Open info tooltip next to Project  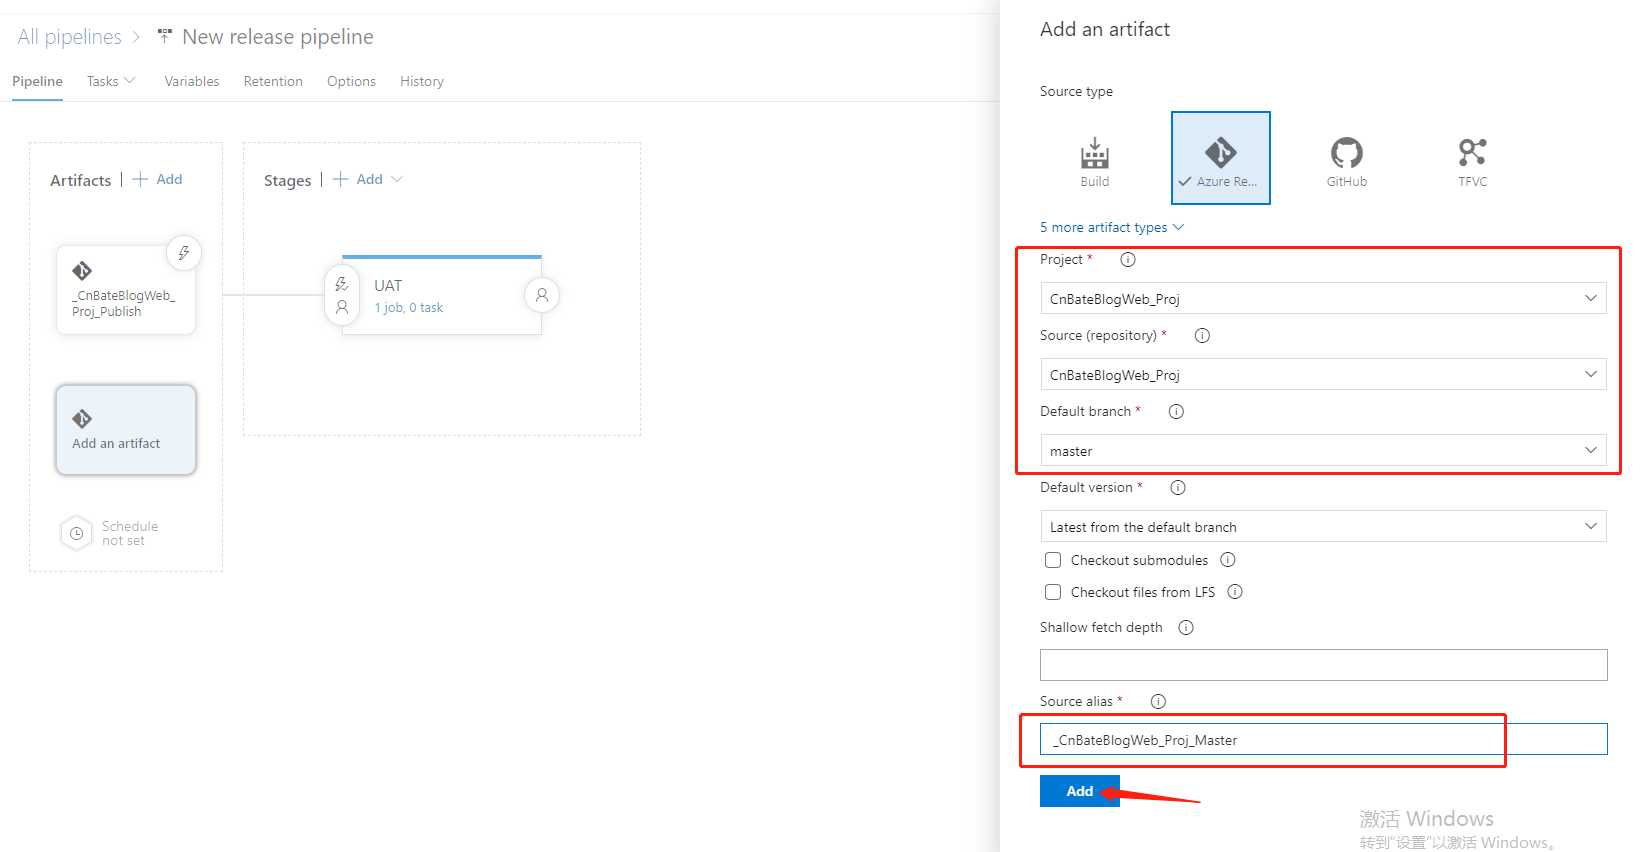tap(1128, 260)
